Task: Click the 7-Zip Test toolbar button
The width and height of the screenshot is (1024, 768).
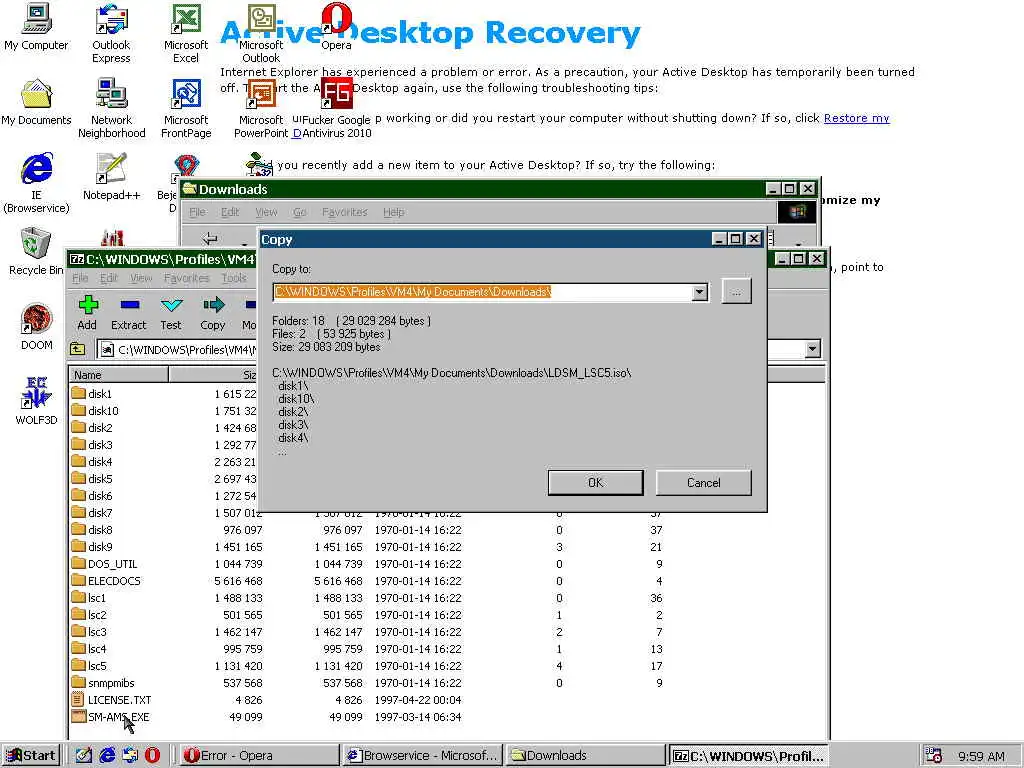Action: tap(171, 313)
